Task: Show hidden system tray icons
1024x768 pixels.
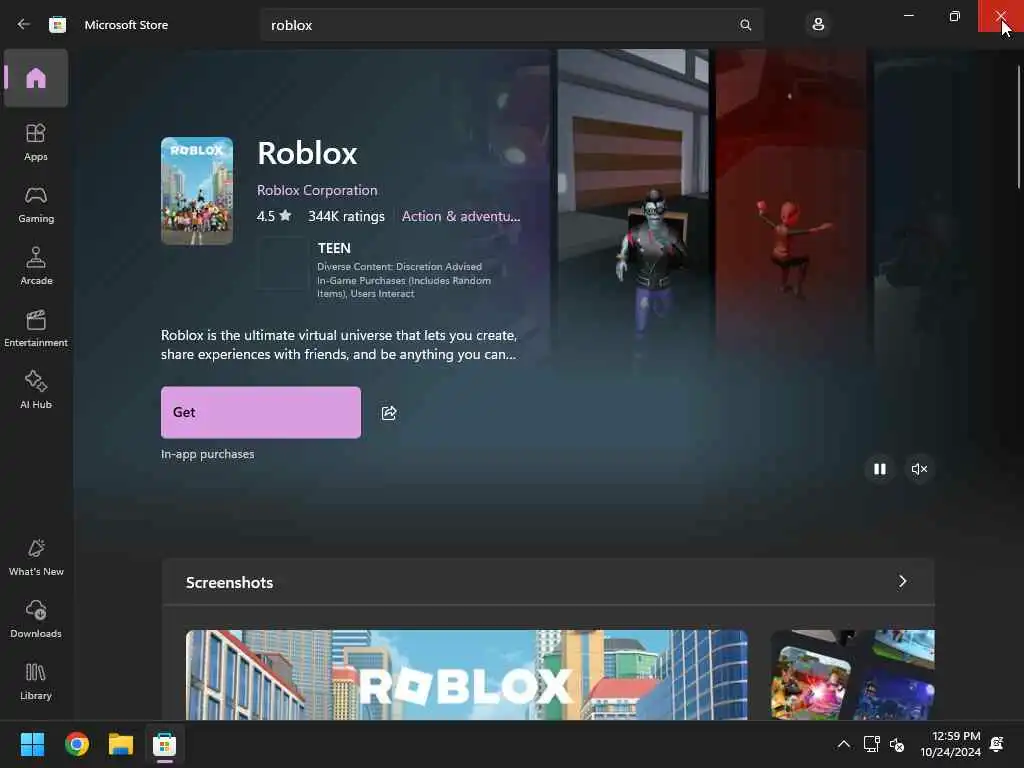Action: tap(844, 744)
